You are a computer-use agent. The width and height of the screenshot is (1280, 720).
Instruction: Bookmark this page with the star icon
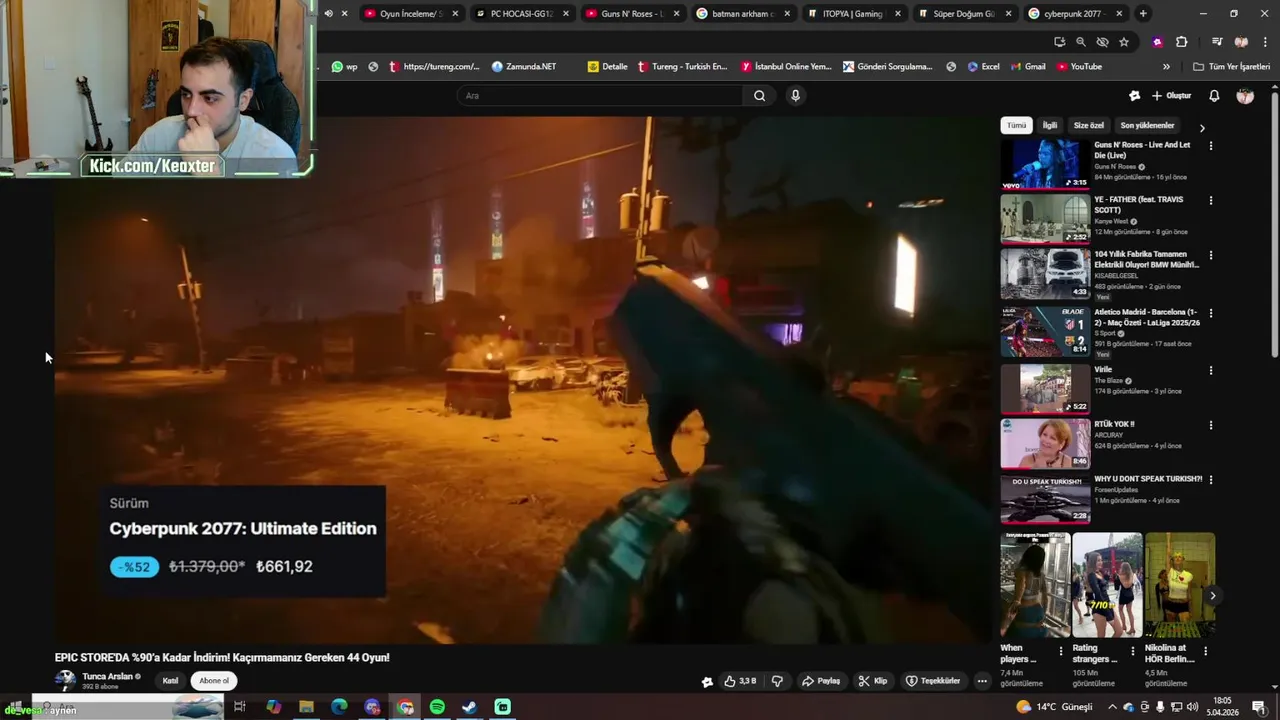tap(1124, 42)
